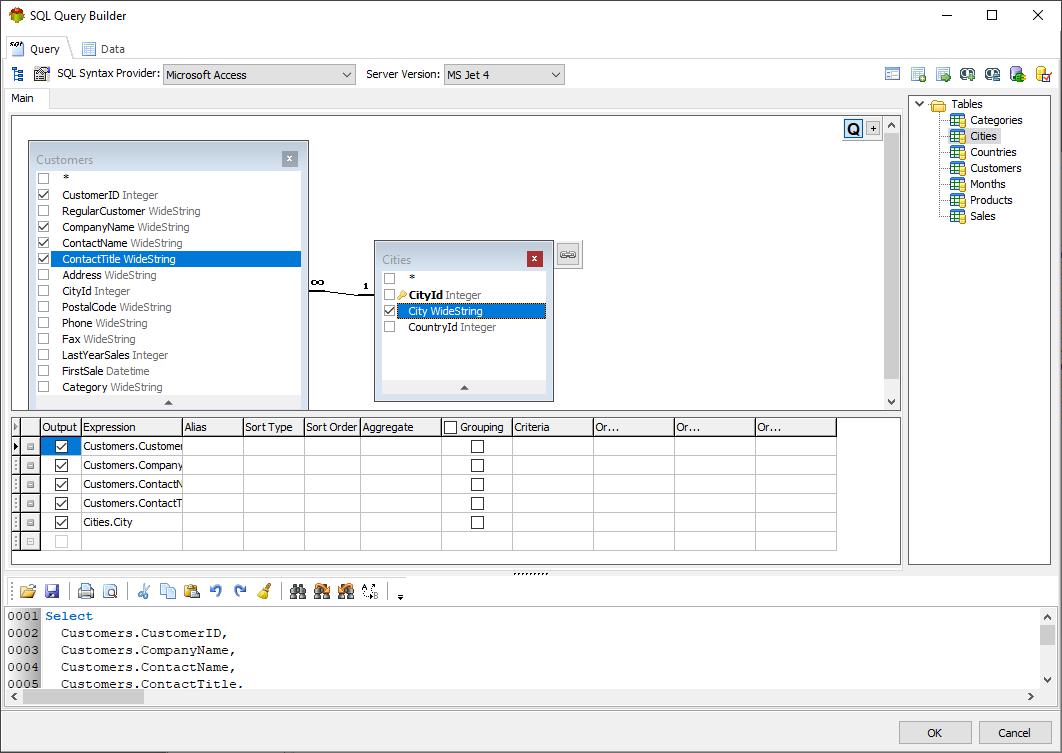Click table with green arrow icon

(x=943, y=74)
